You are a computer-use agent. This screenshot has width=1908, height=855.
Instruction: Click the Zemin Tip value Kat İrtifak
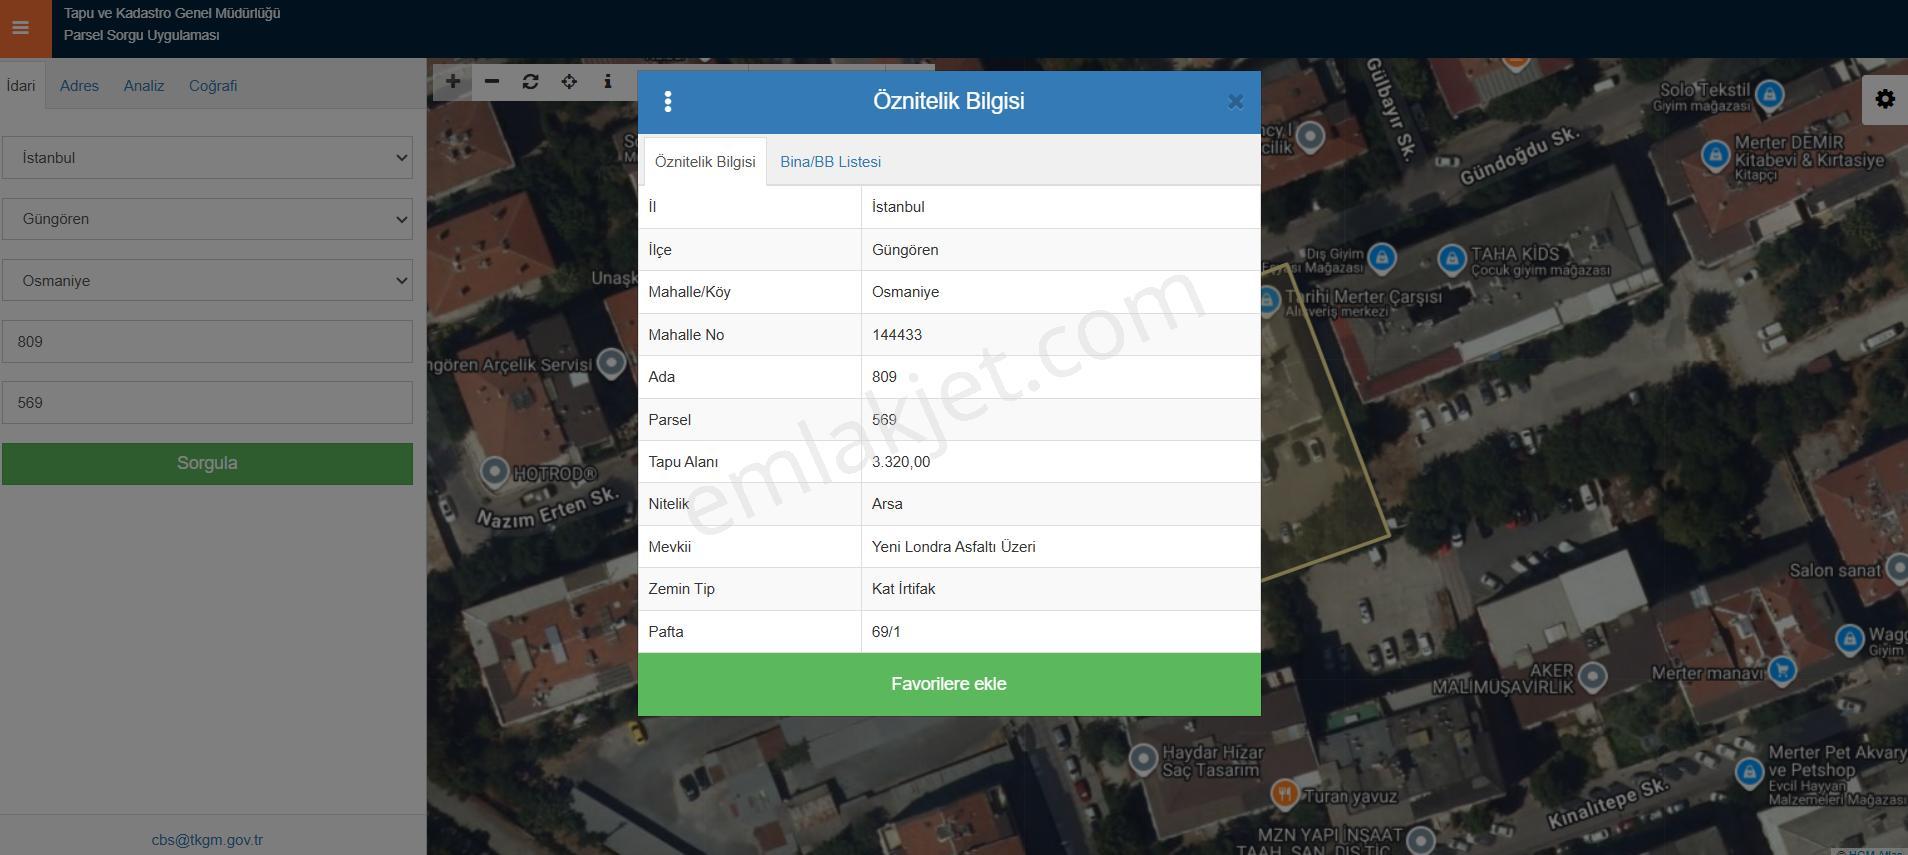tap(903, 589)
